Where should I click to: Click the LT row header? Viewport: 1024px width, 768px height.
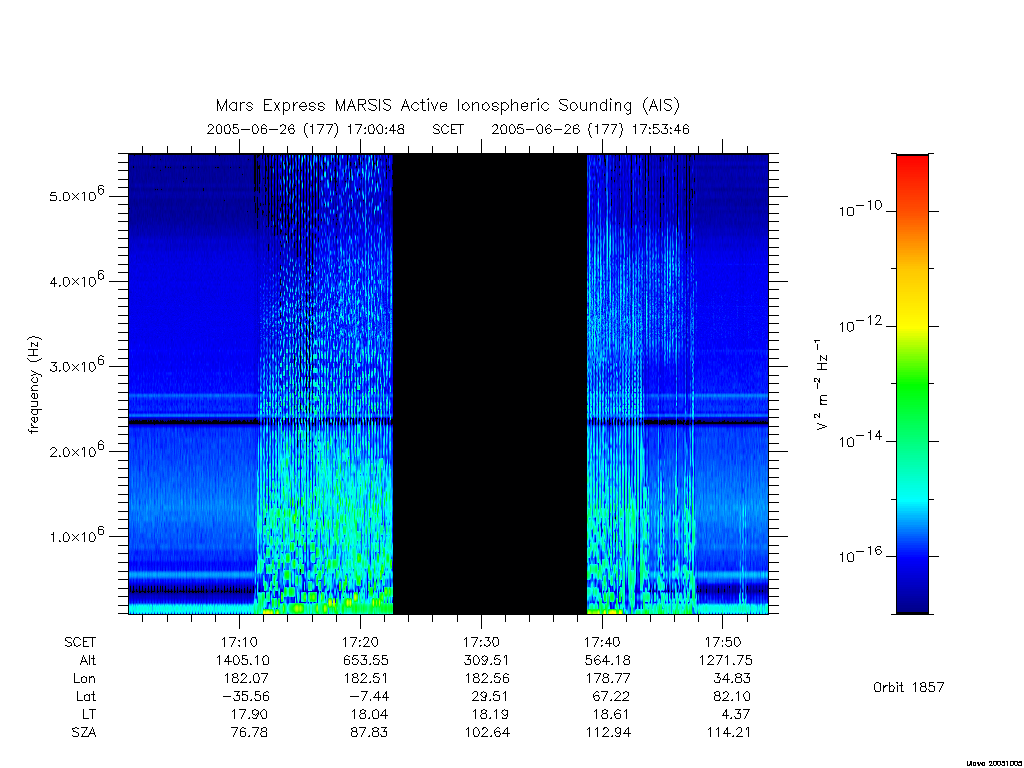coord(89,714)
